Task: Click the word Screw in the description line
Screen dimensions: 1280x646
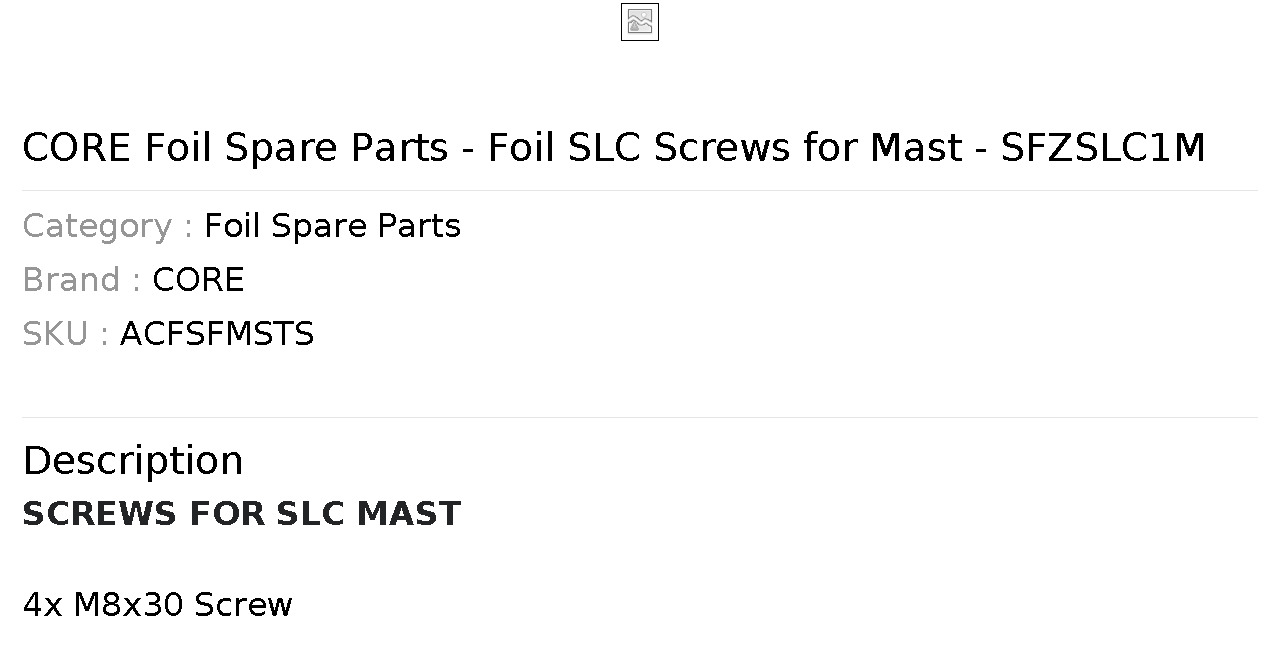Action: click(243, 605)
